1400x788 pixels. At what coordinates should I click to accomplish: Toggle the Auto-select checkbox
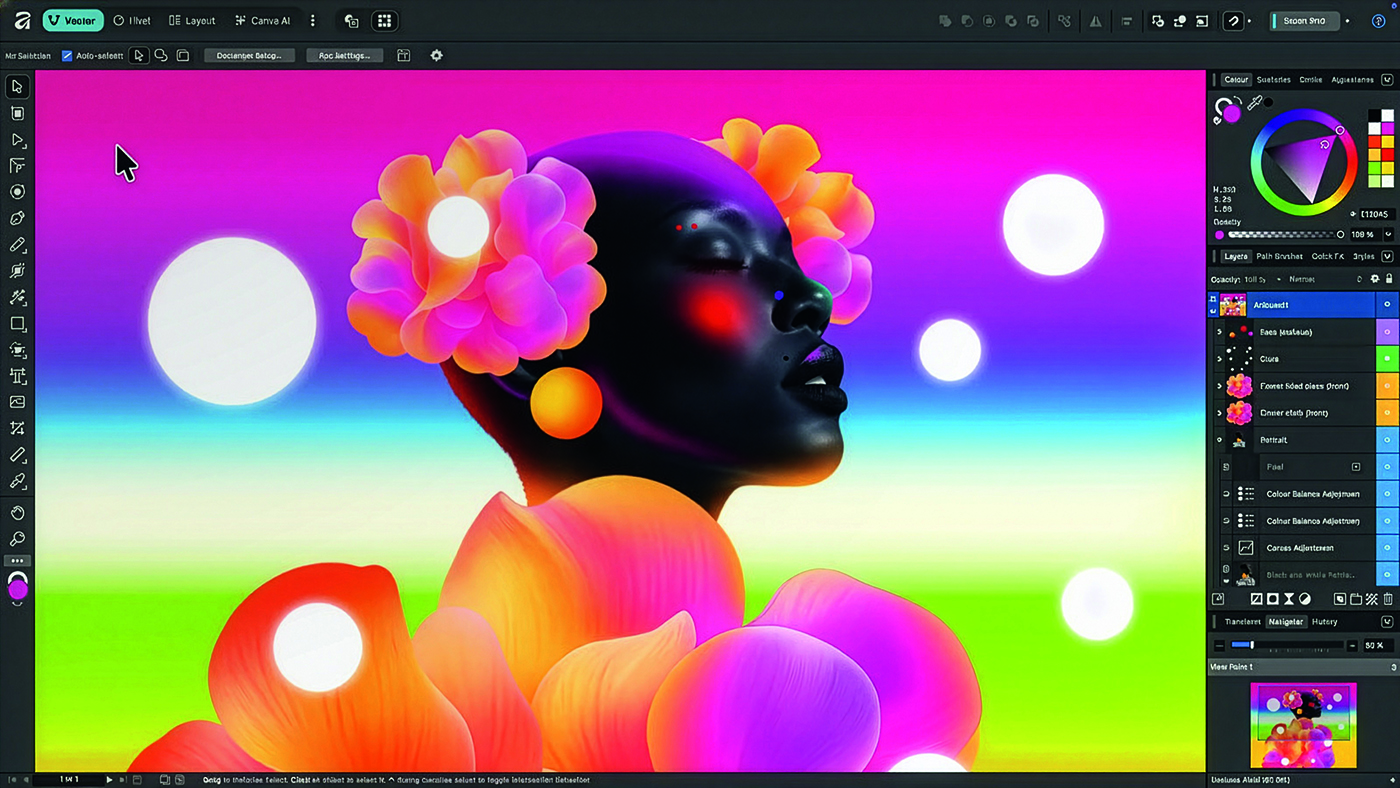67,56
